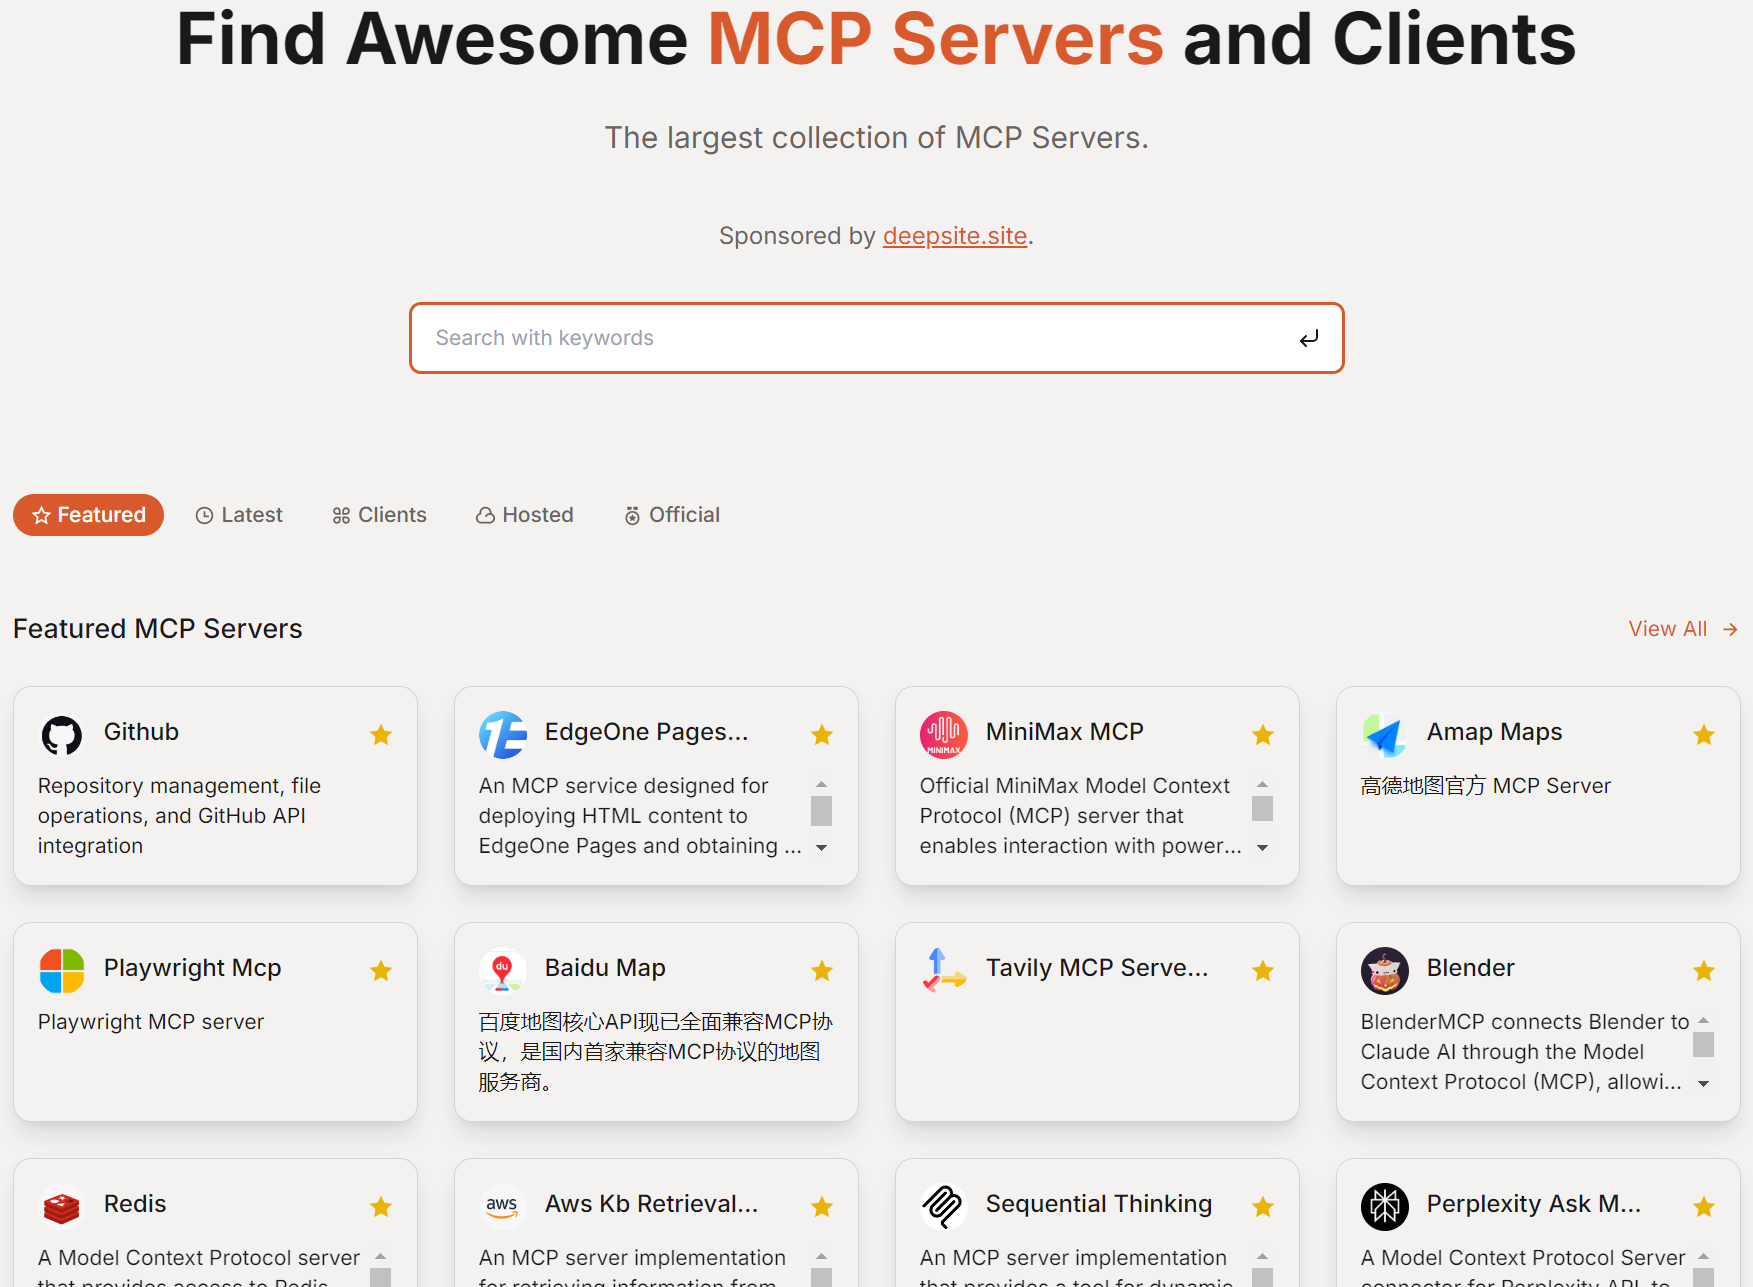
Task: Show the Hosted servers tab
Action: [525, 515]
